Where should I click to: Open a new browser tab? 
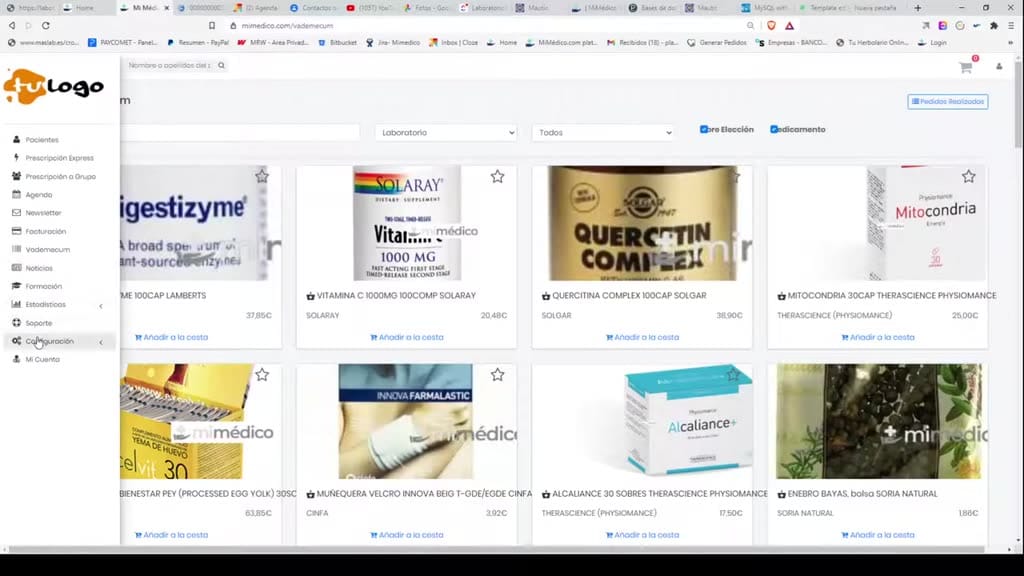pyautogui.click(x=918, y=8)
